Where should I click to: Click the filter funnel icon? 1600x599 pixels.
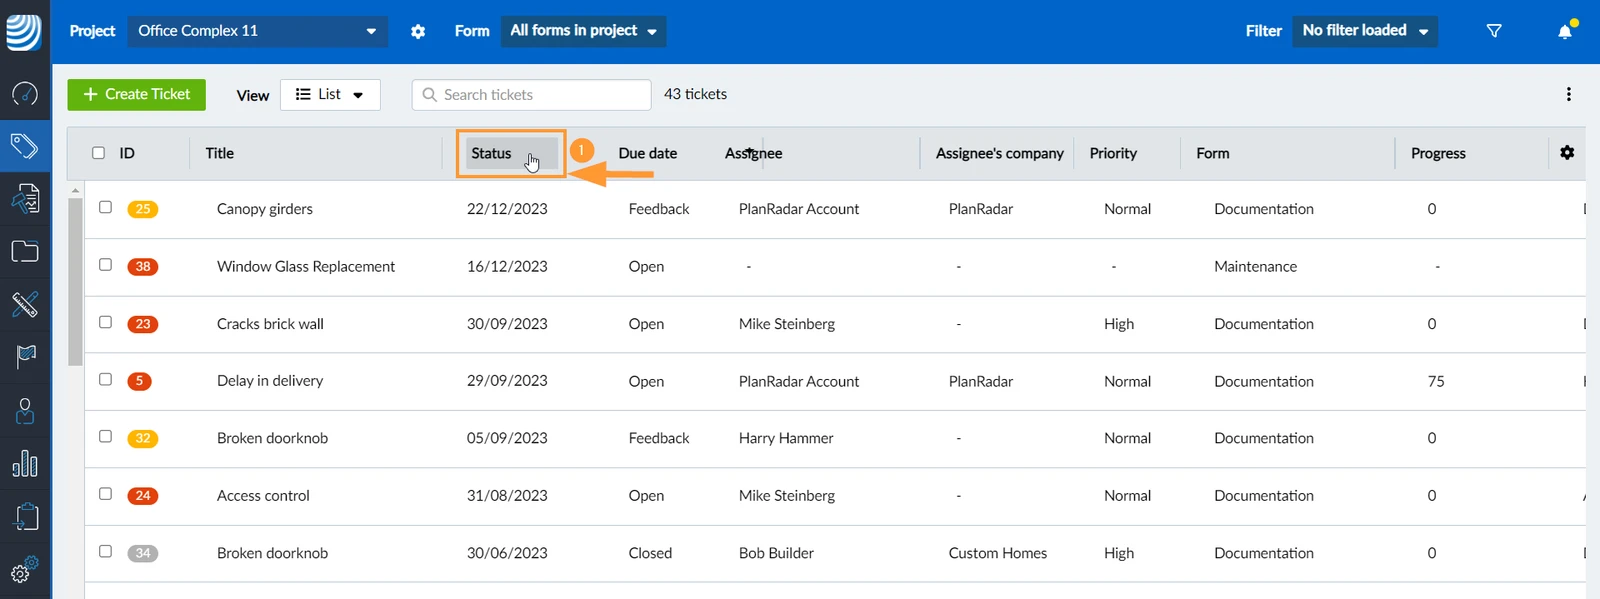click(1494, 31)
